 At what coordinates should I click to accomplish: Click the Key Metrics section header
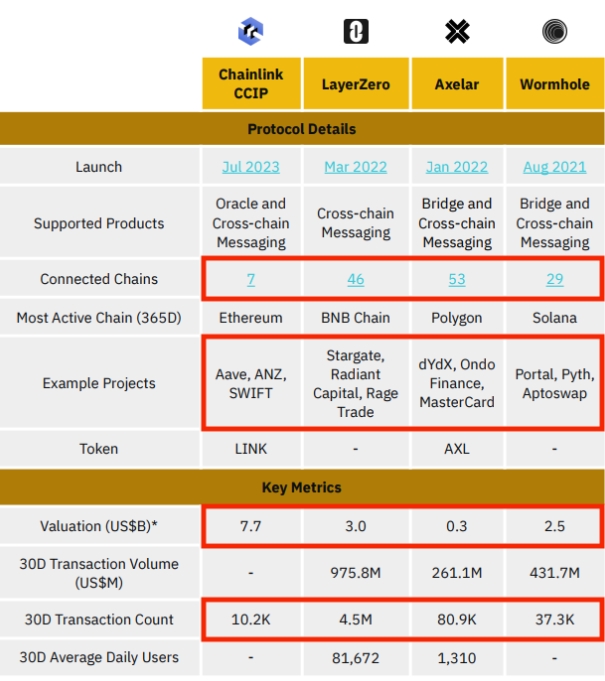click(x=302, y=487)
